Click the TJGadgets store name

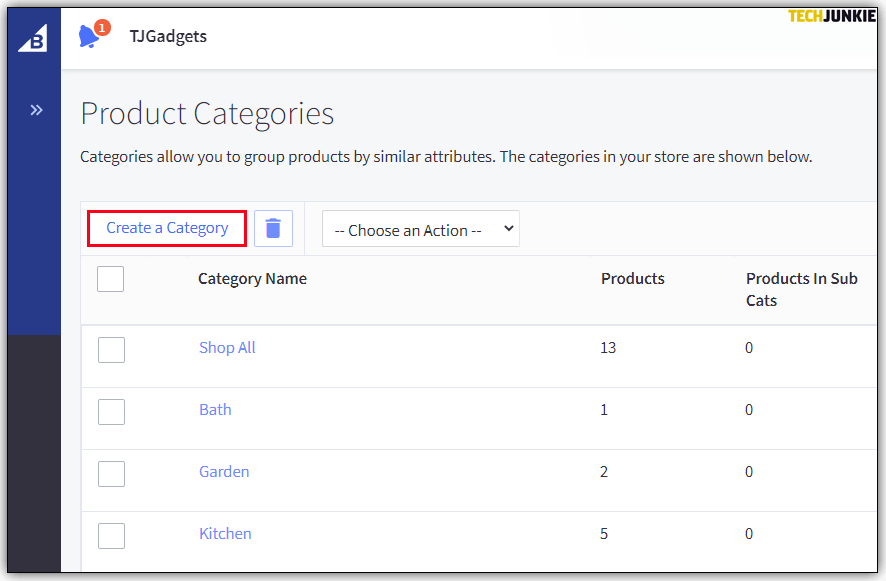(168, 37)
